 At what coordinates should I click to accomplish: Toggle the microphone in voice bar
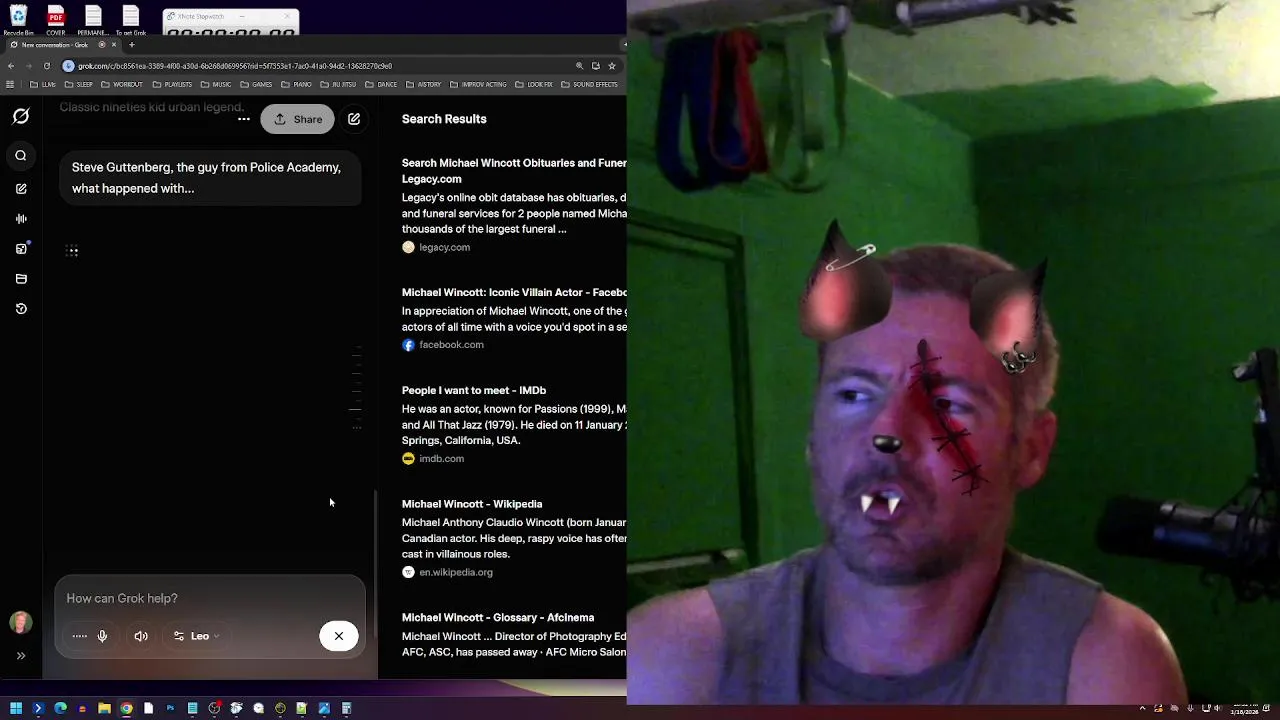tap(102, 636)
